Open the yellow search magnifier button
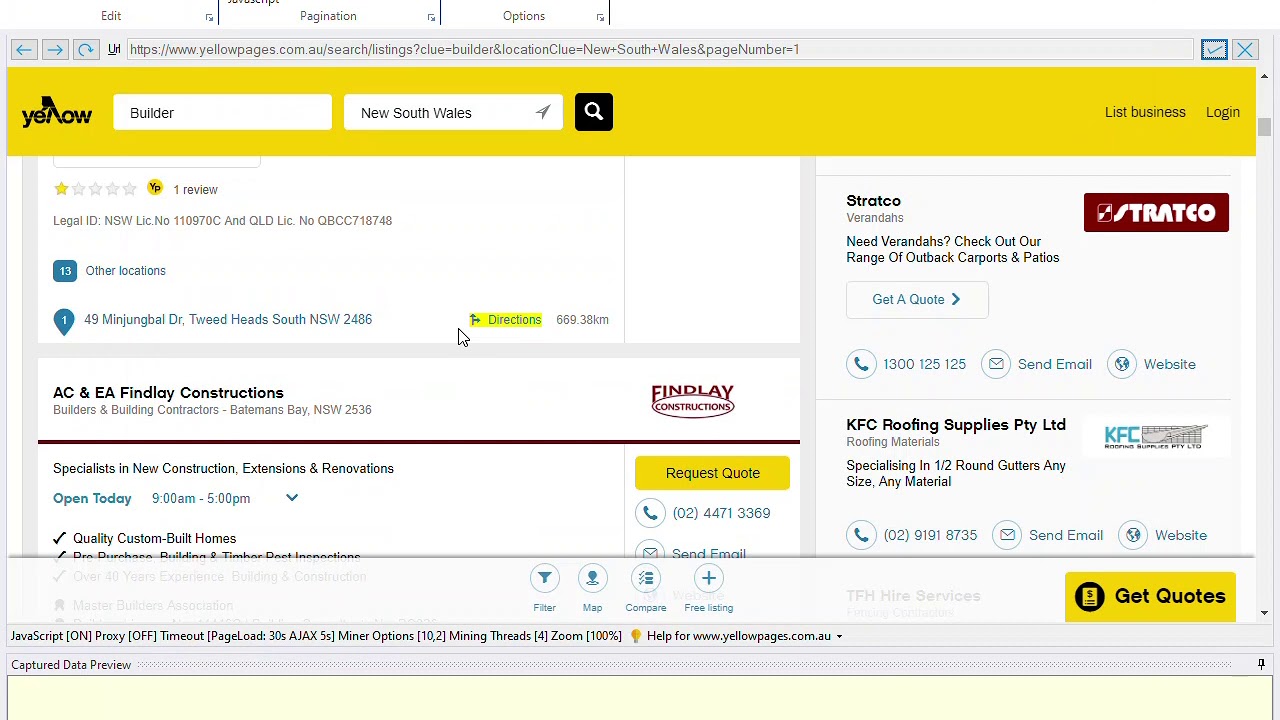The width and height of the screenshot is (1280, 720). tap(594, 112)
